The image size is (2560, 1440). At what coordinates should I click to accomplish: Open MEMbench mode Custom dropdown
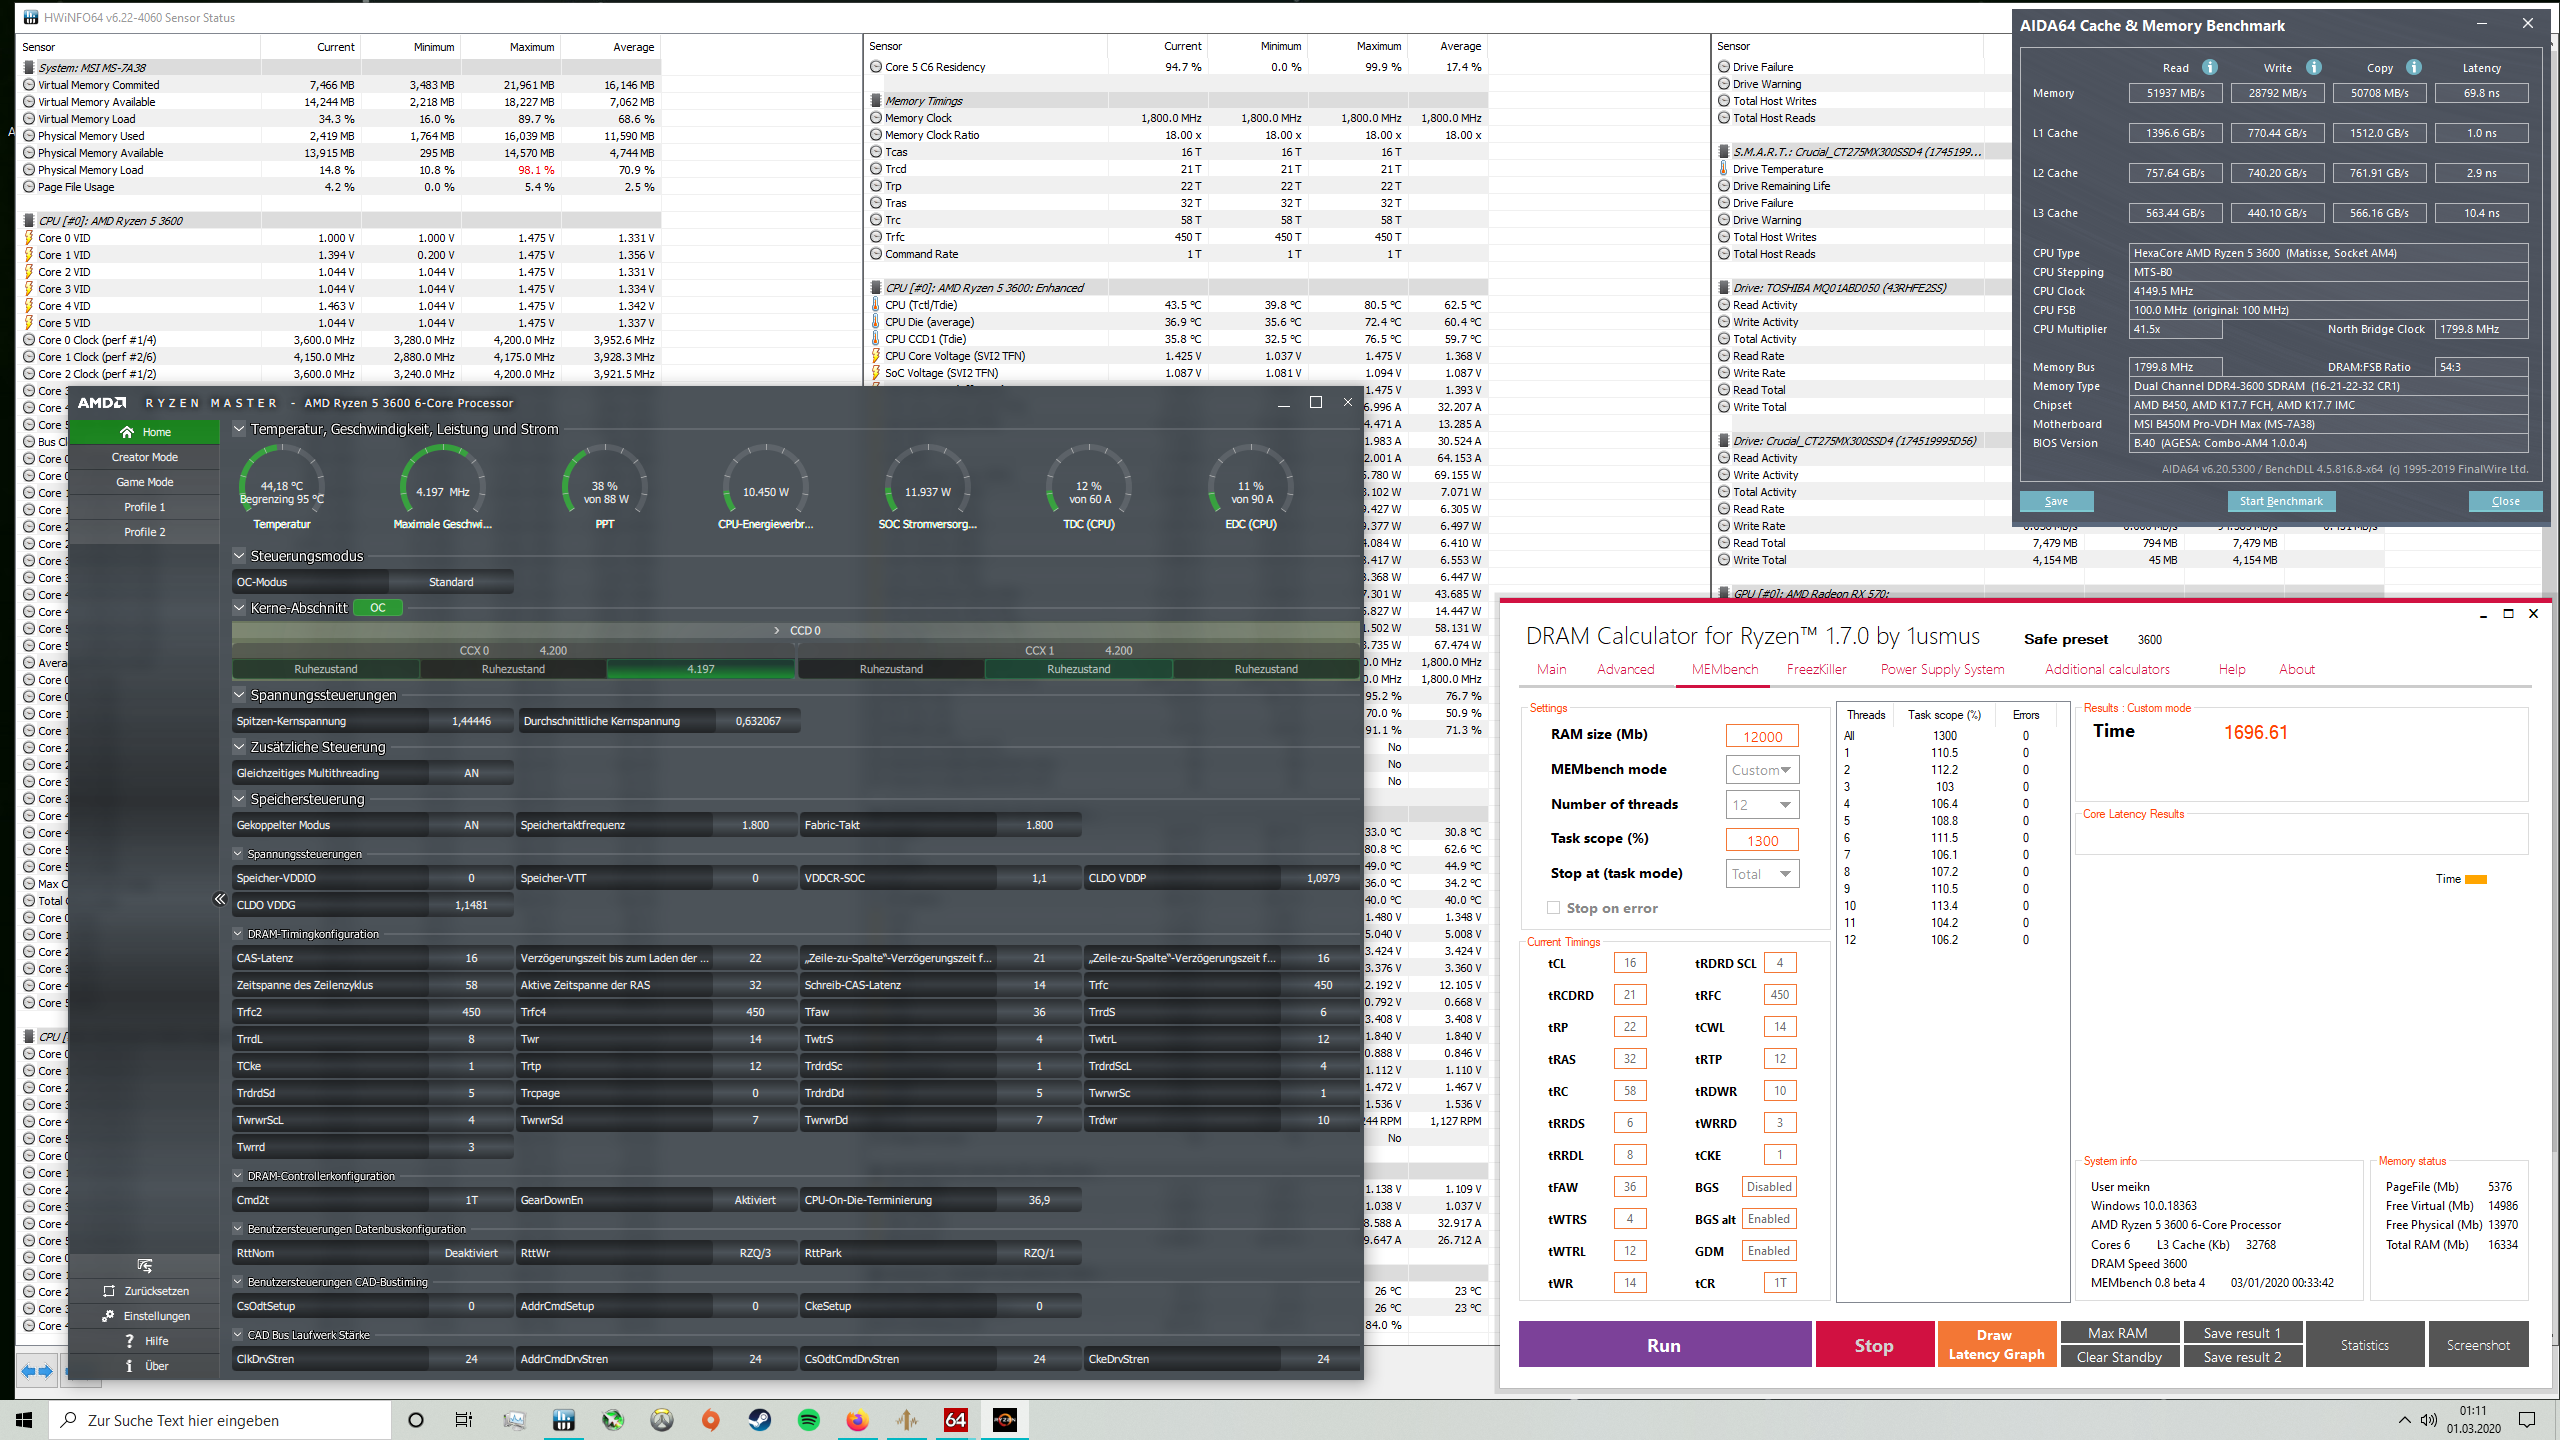pyautogui.click(x=1762, y=770)
